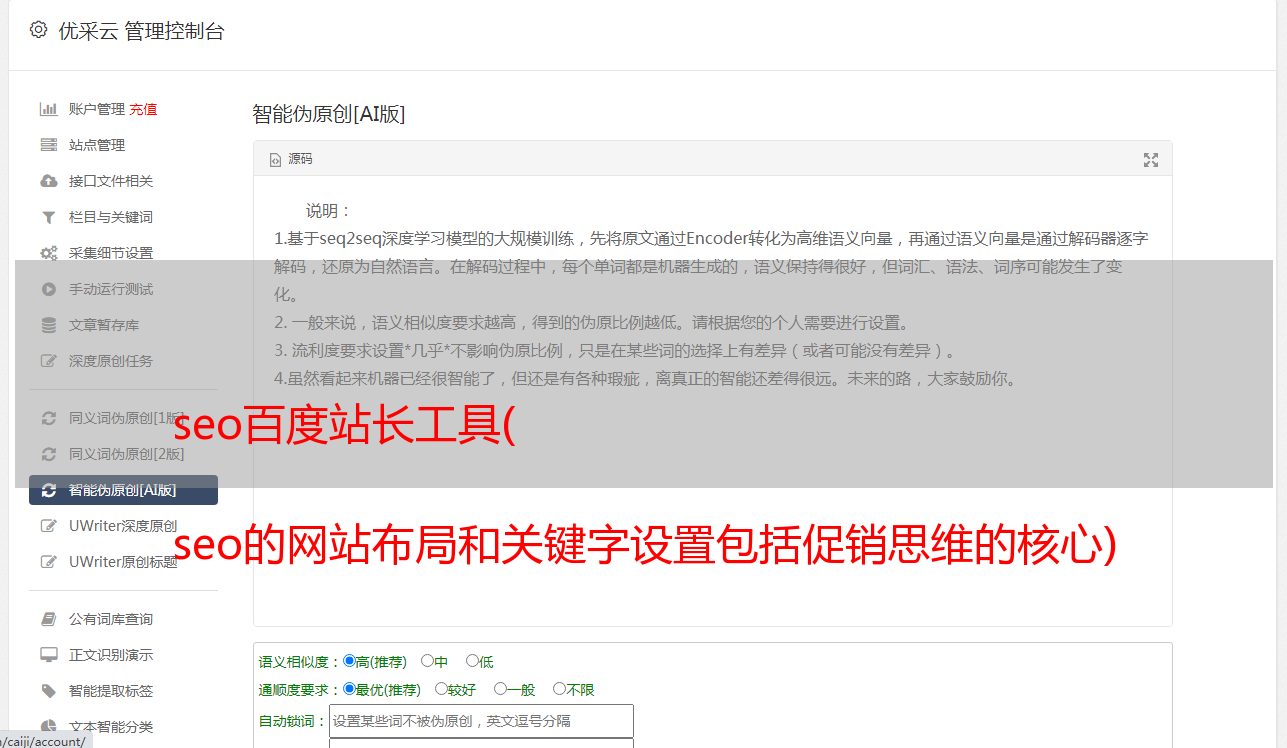
Task: Click the 栏目与关键词 filter funnel icon
Action: [48, 217]
